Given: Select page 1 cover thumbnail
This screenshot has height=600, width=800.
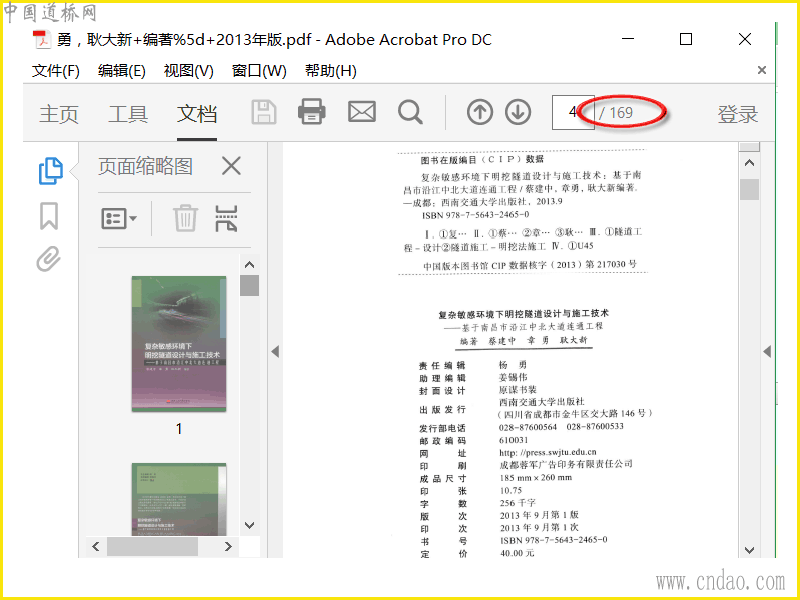Looking at the screenshot, I should coord(179,343).
